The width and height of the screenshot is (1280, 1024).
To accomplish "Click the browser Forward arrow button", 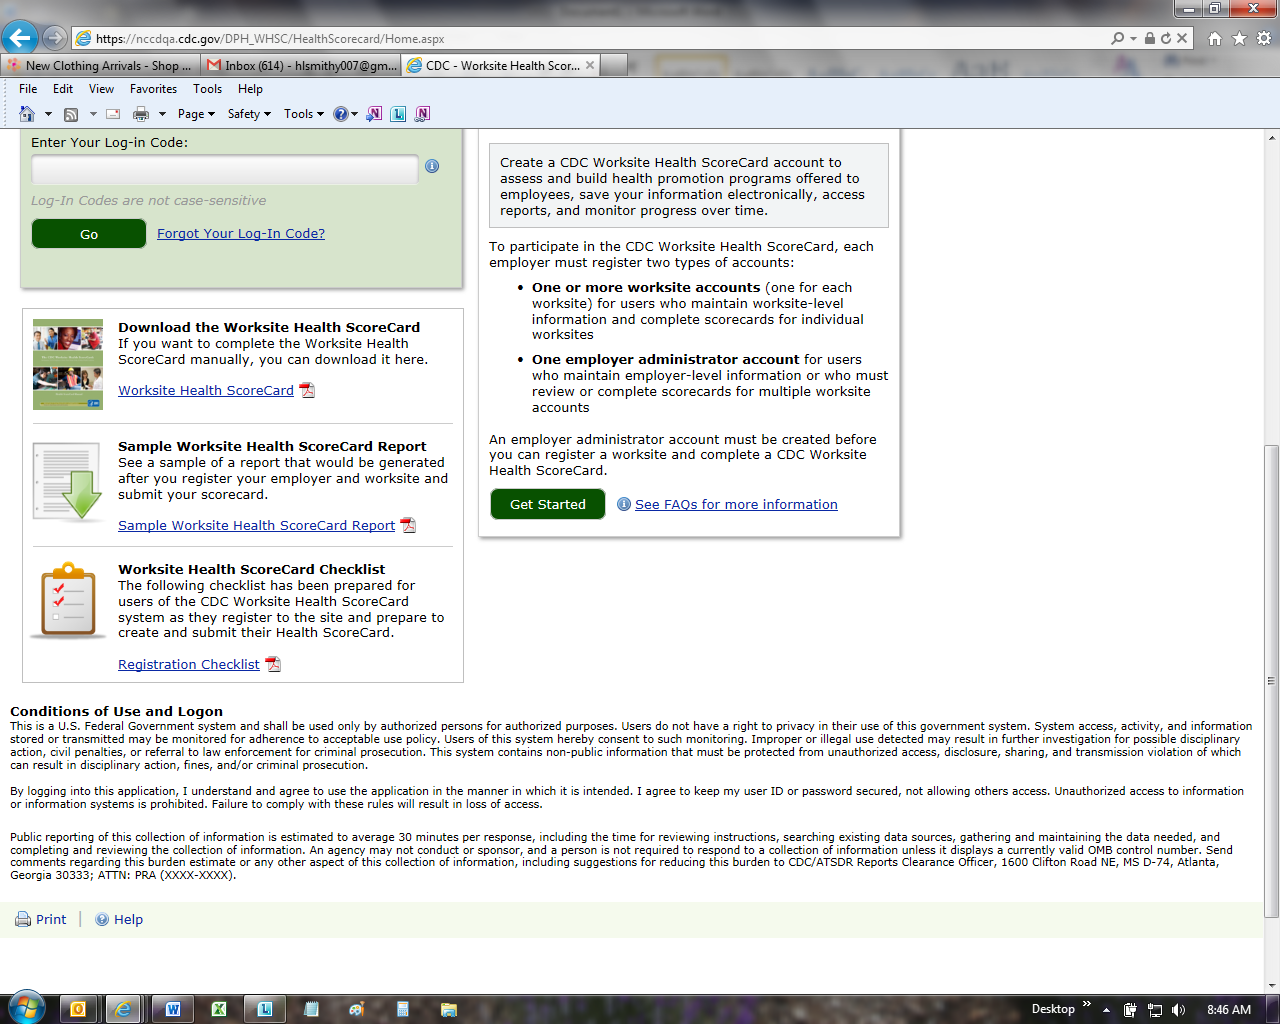I will (x=55, y=38).
